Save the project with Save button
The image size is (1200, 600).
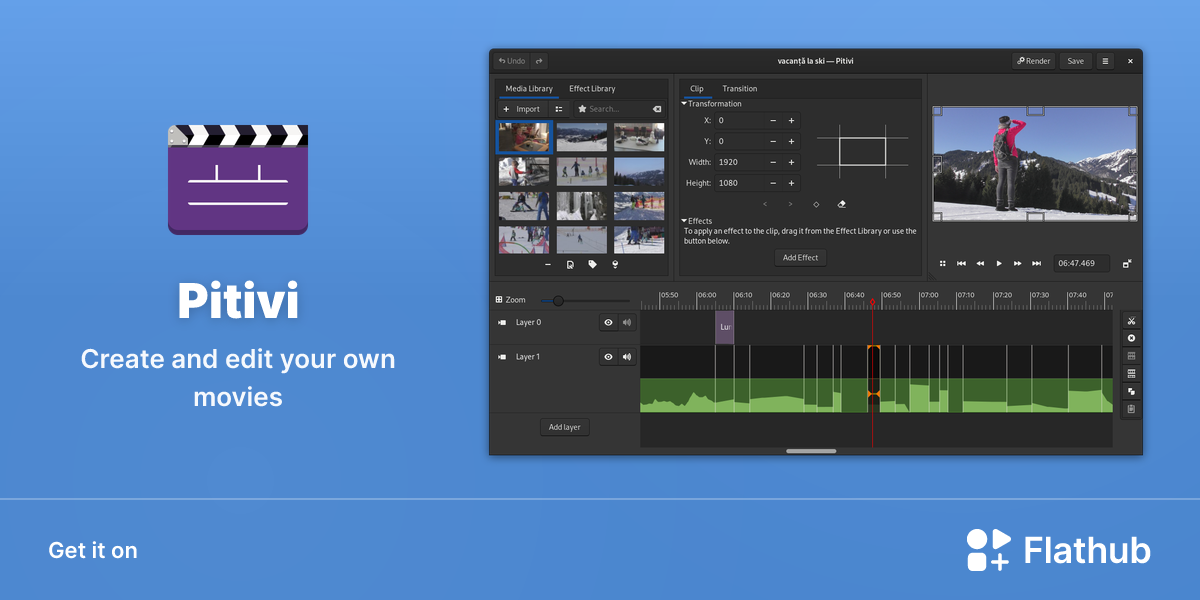pos(1075,61)
